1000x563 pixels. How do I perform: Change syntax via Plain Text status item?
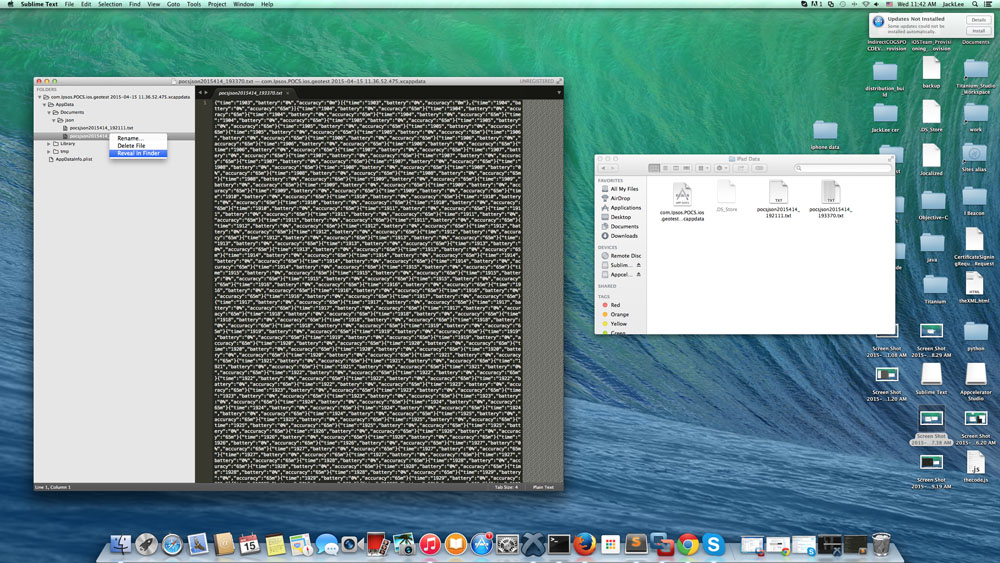click(x=543, y=487)
